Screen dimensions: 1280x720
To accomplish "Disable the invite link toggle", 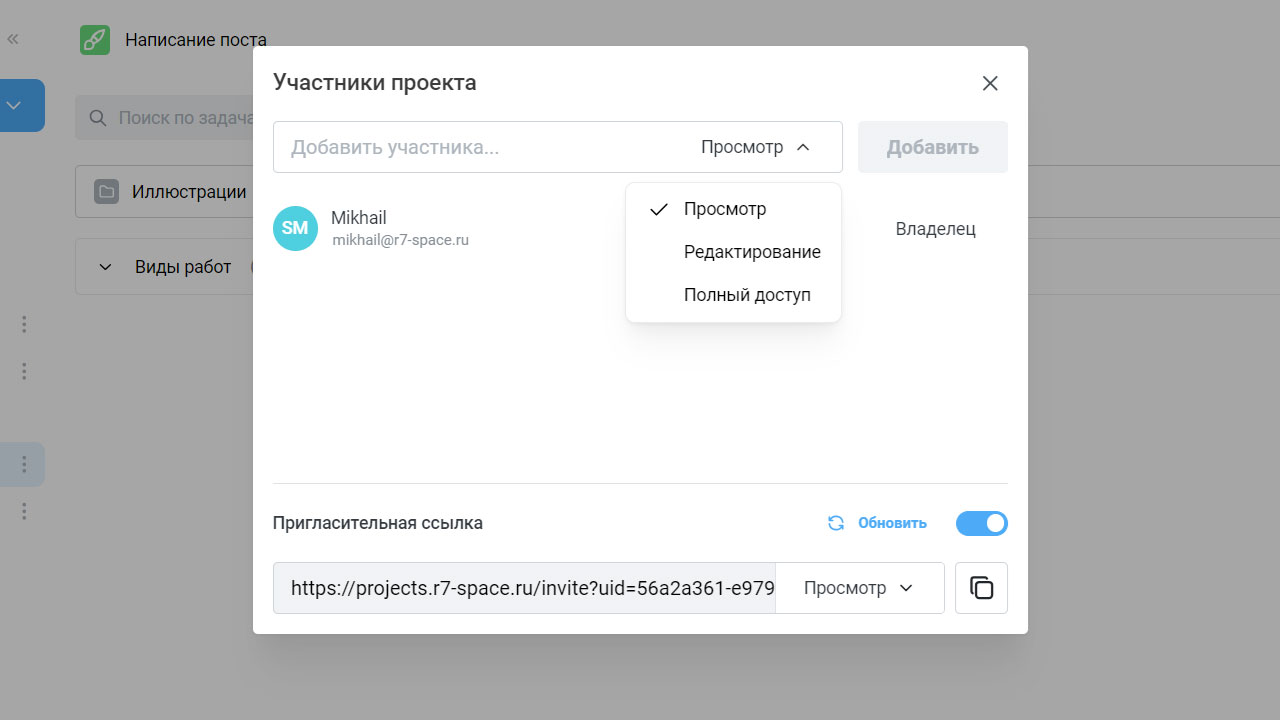I will pyautogui.click(x=982, y=523).
